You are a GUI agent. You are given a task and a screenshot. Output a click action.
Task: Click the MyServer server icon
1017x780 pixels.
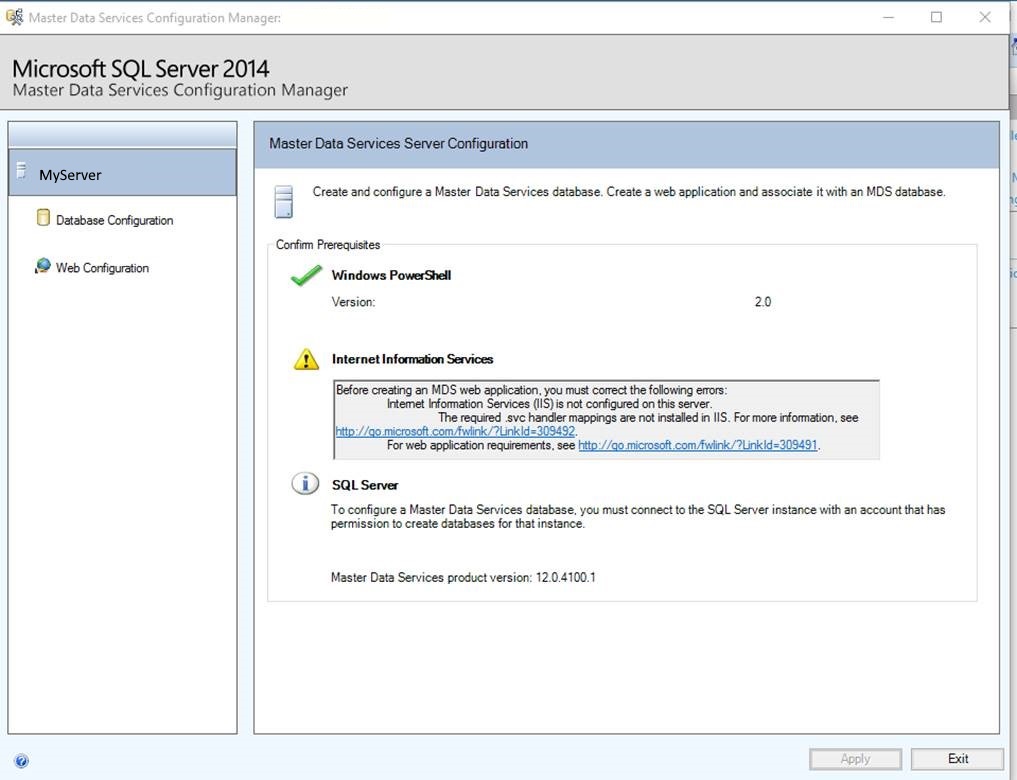[21, 170]
